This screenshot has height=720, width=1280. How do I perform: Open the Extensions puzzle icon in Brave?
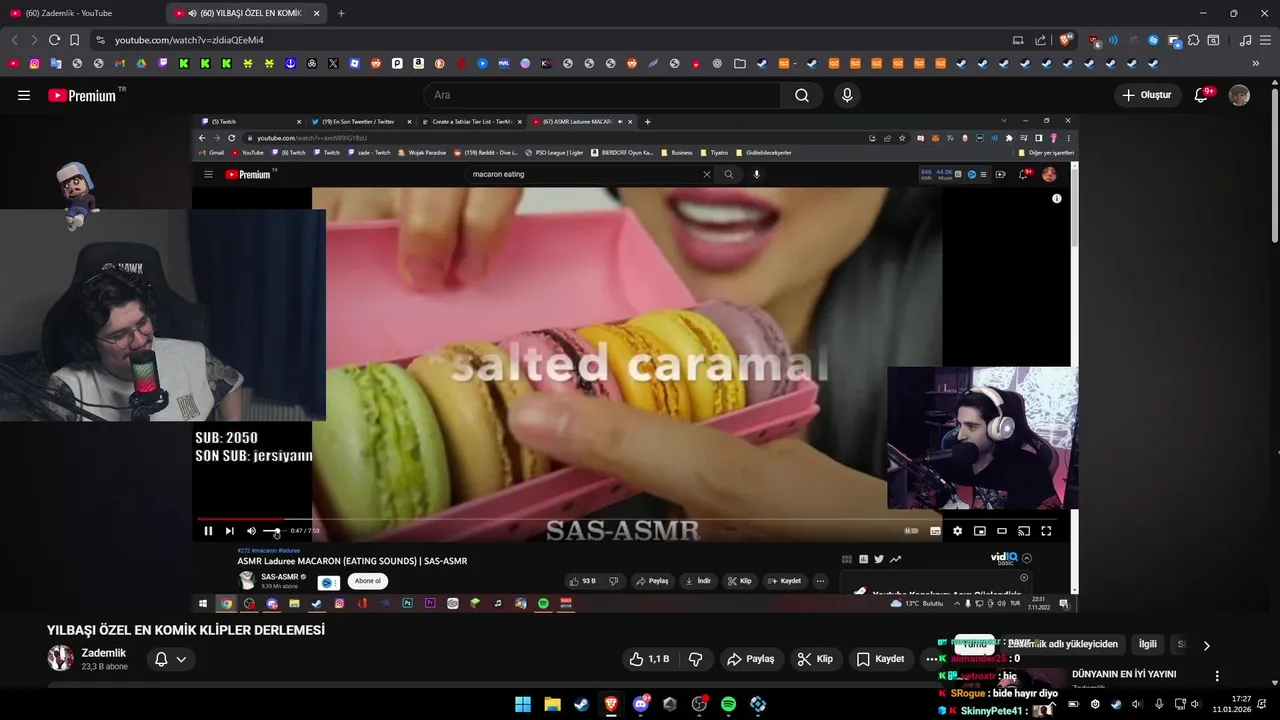[1194, 40]
